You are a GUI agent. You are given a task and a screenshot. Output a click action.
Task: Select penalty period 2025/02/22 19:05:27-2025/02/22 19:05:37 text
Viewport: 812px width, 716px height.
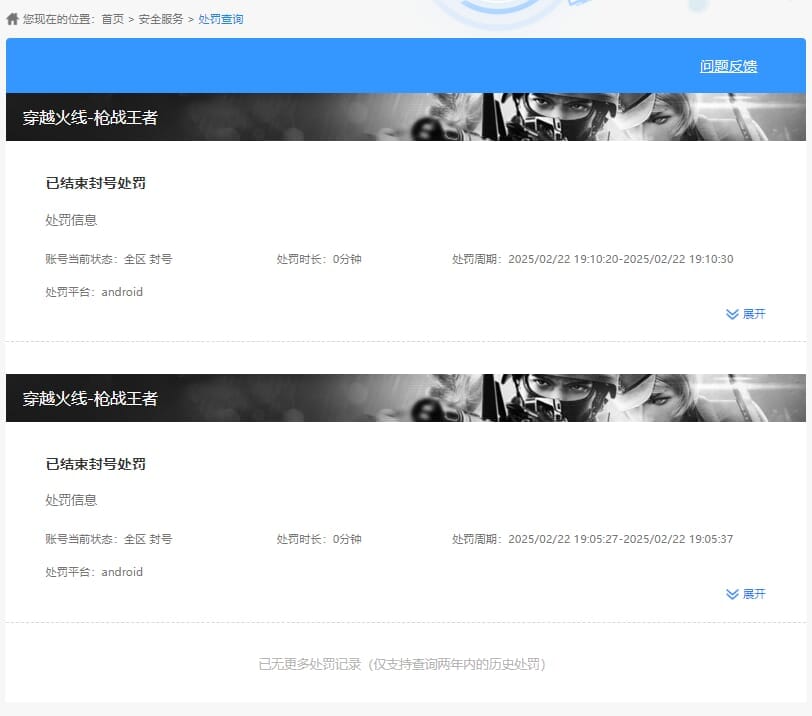[x=620, y=539]
